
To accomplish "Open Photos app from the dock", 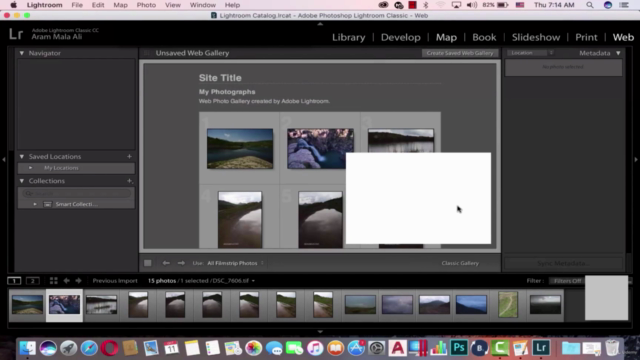I will point(253,348).
